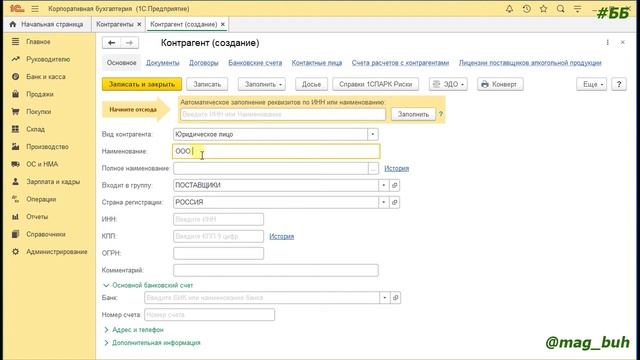Select the Основное form tab
Image resolution: width=640 pixels, height=360 pixels.
tap(121, 63)
